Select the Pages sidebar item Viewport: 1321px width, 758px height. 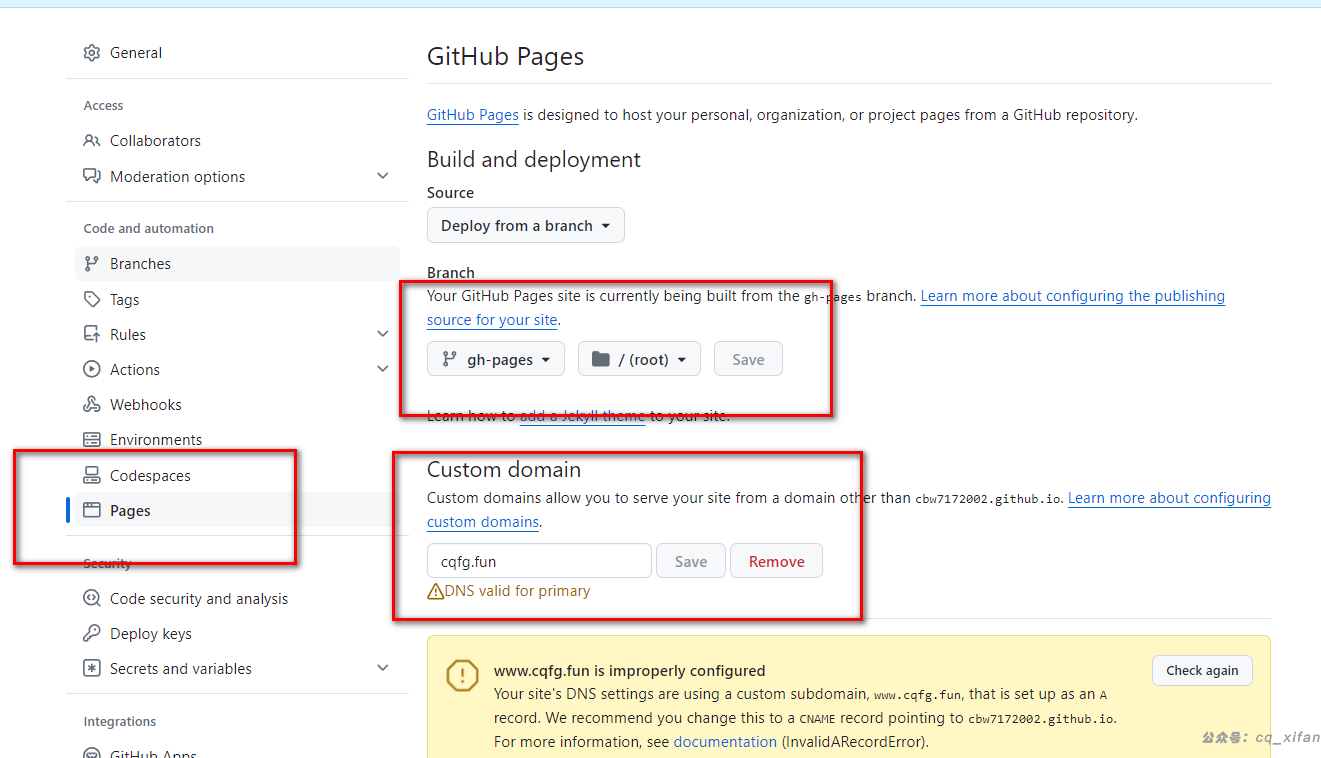tap(130, 511)
